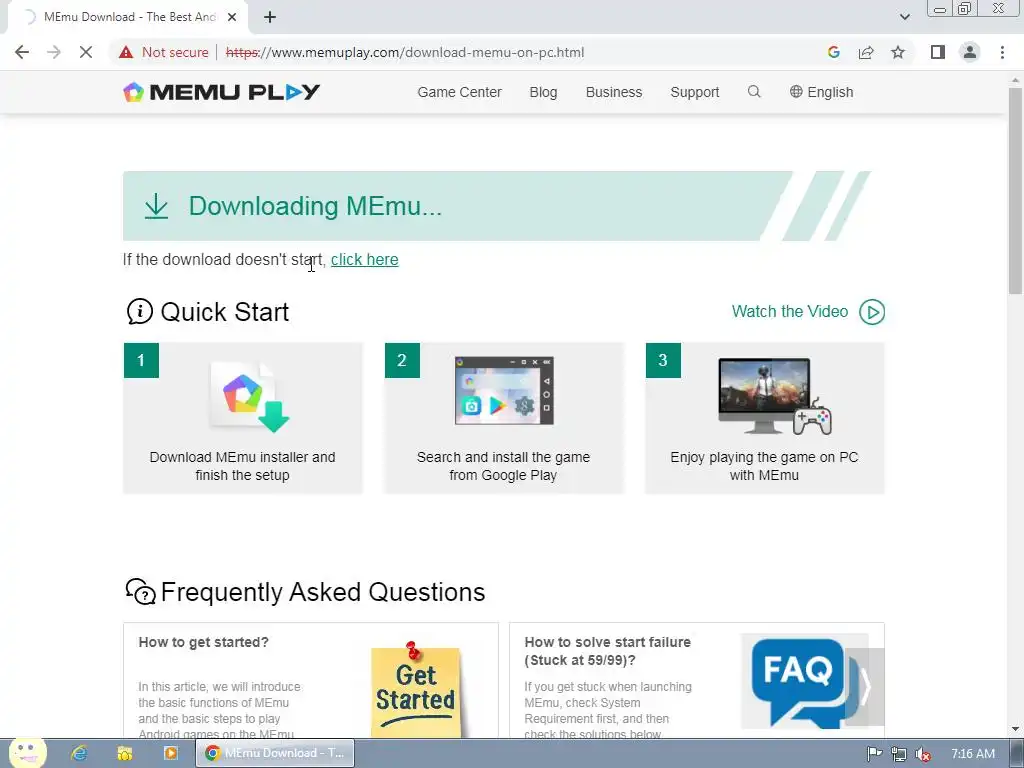Click the green step number 1 badge
This screenshot has width=1024, height=768.
tap(141, 360)
